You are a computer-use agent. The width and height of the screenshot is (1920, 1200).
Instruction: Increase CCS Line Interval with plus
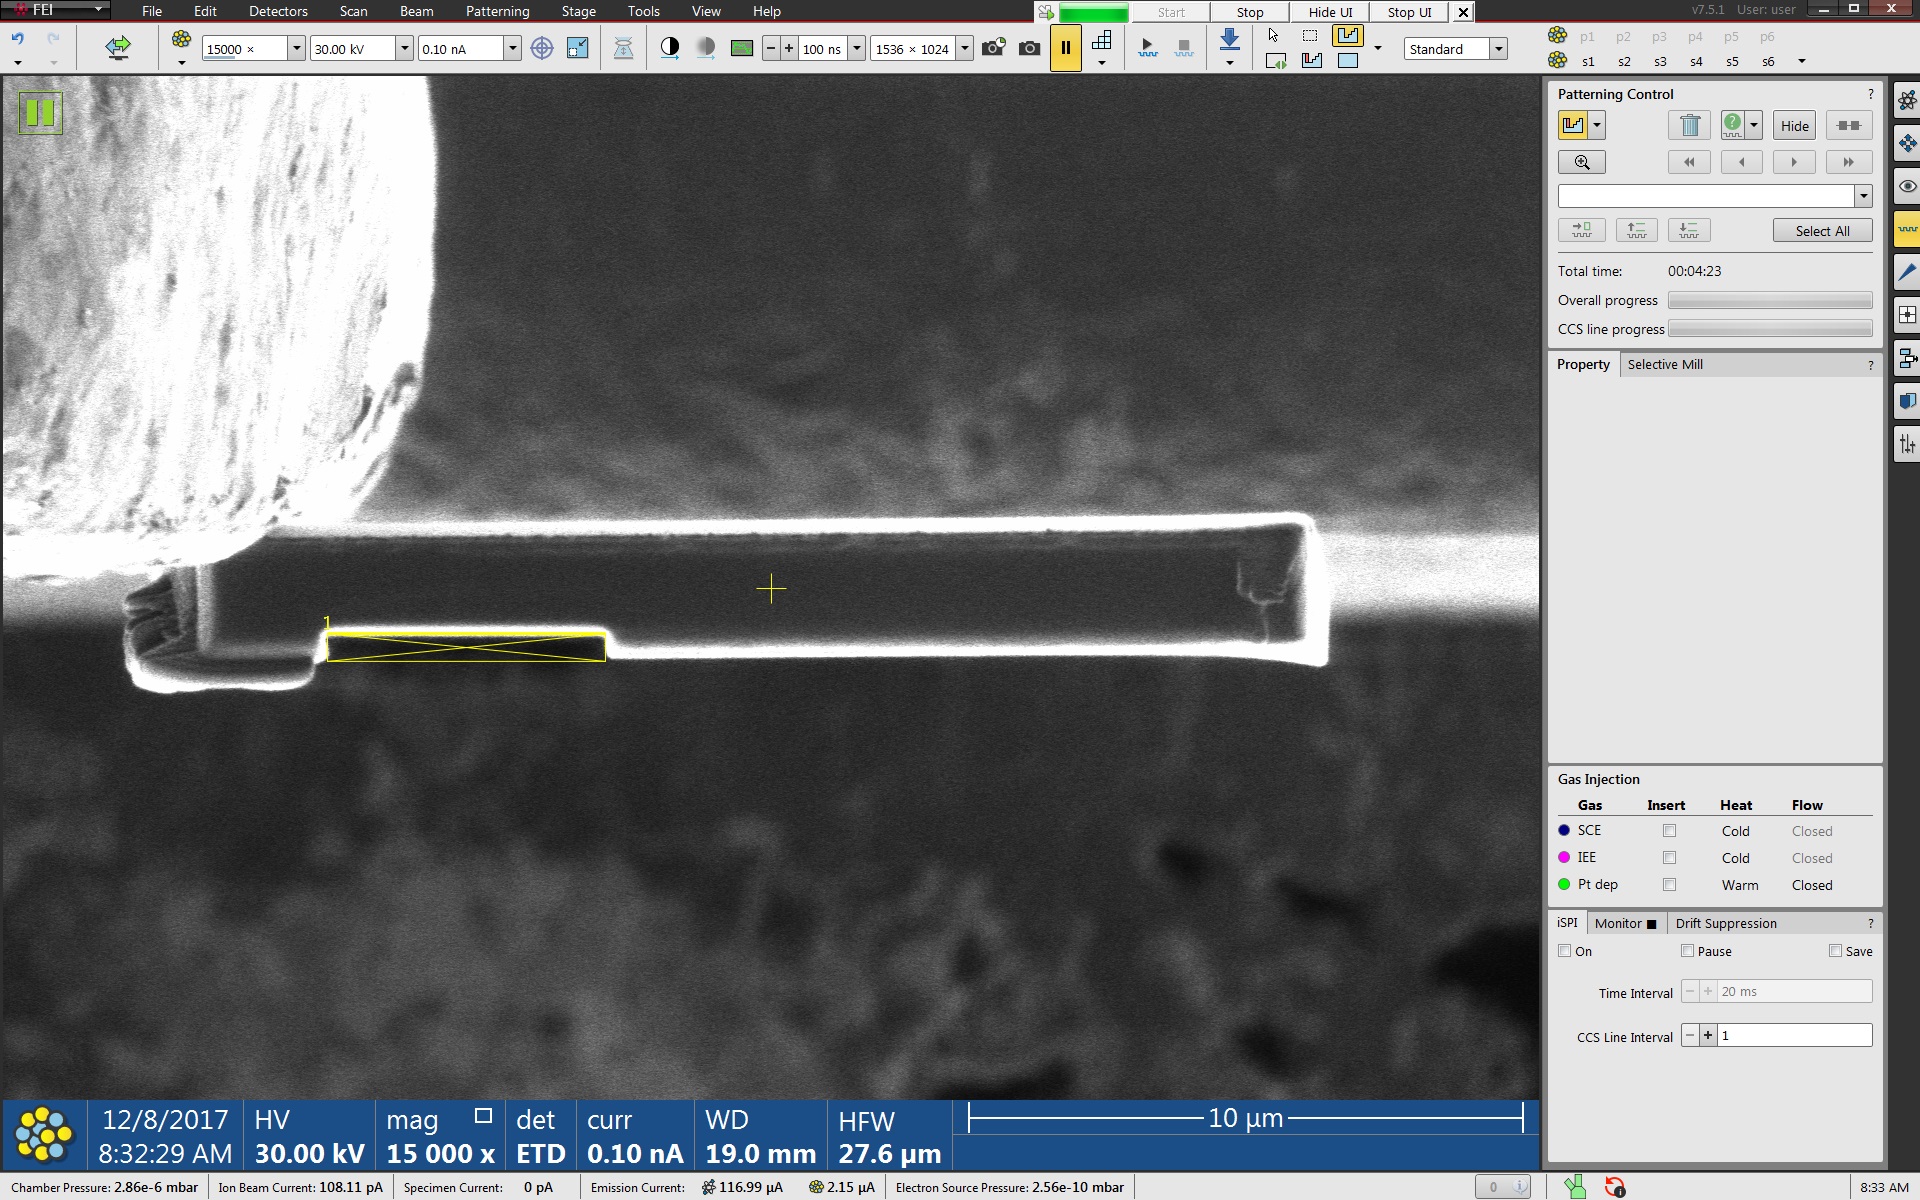coord(1708,1036)
